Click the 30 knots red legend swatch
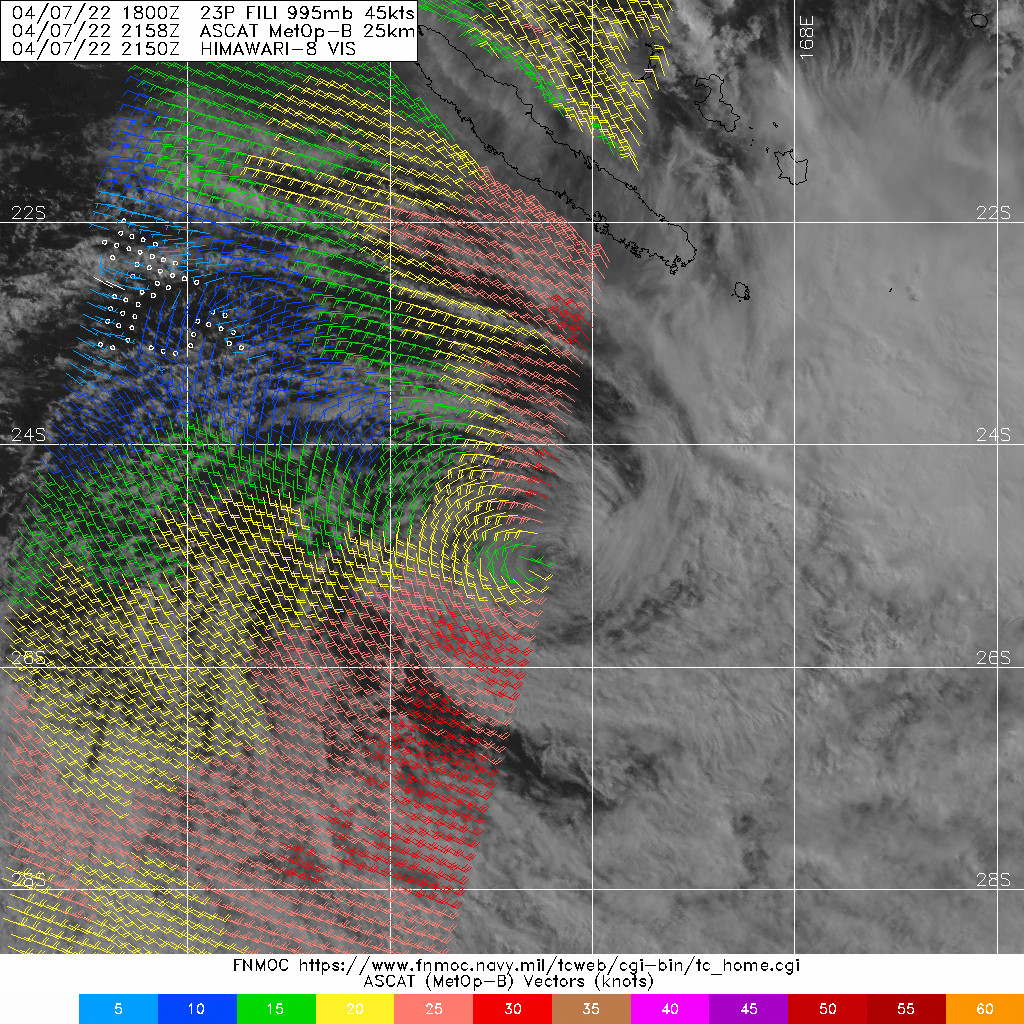 pos(513,1009)
